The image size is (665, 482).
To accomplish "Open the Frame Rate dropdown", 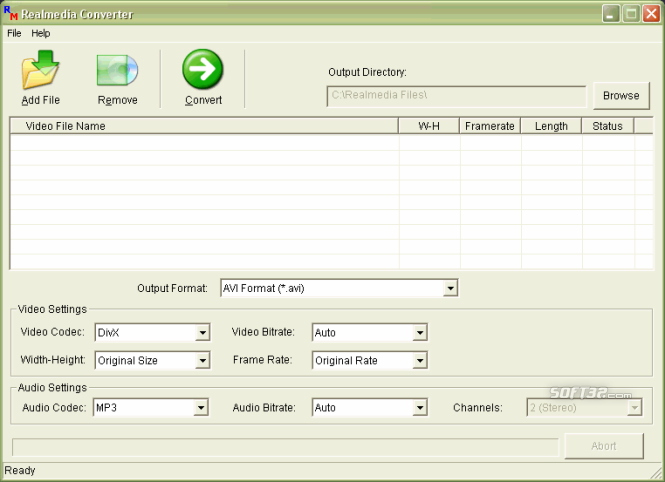I will point(420,360).
